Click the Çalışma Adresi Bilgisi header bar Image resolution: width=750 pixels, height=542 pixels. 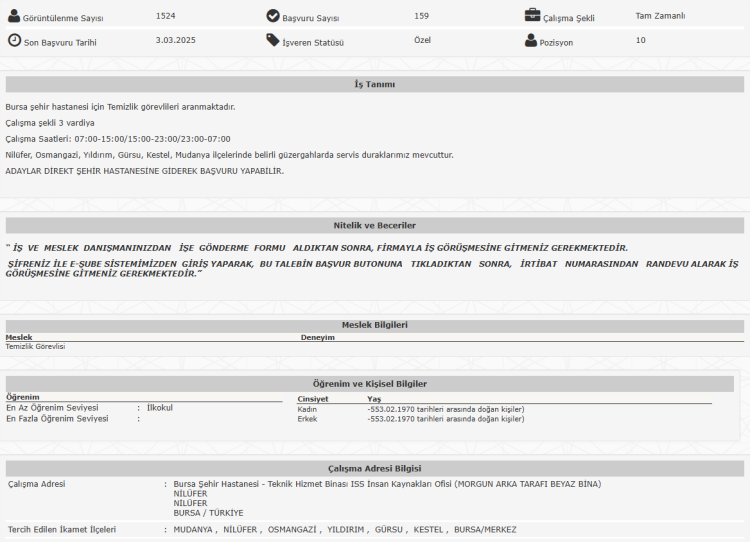pyautogui.click(x=374, y=468)
